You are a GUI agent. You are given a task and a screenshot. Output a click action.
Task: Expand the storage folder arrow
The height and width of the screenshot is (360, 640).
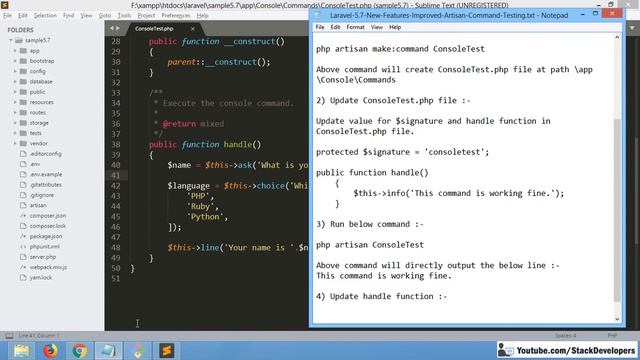pos(15,123)
